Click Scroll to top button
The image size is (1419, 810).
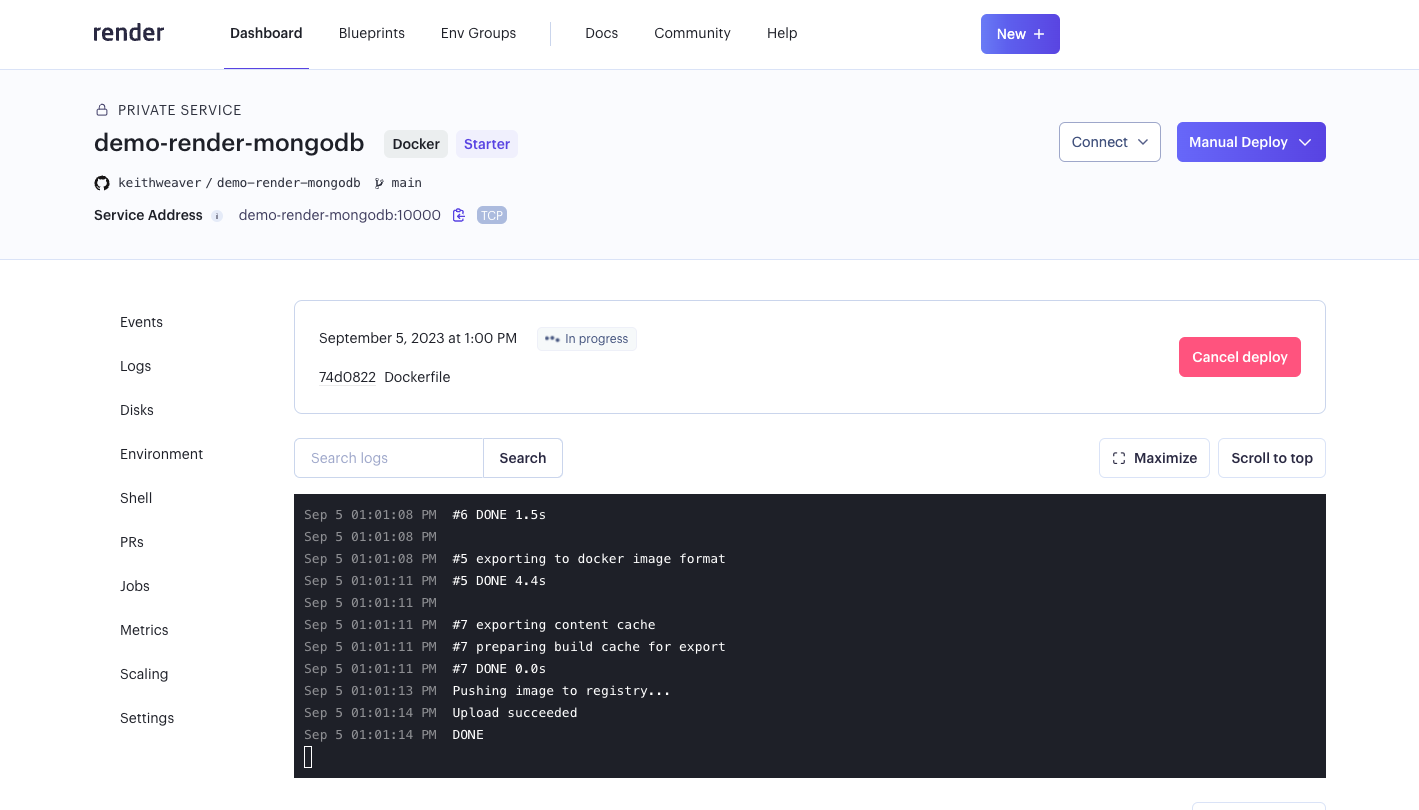tap(1271, 458)
